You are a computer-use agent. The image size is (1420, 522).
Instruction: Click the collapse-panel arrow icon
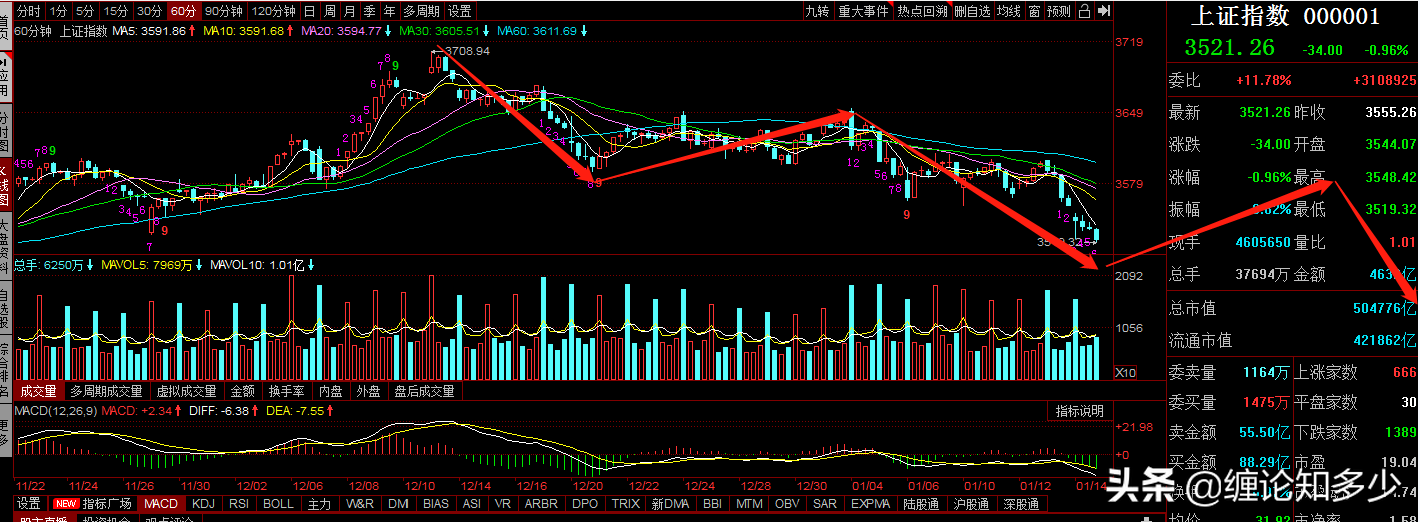[1104, 11]
